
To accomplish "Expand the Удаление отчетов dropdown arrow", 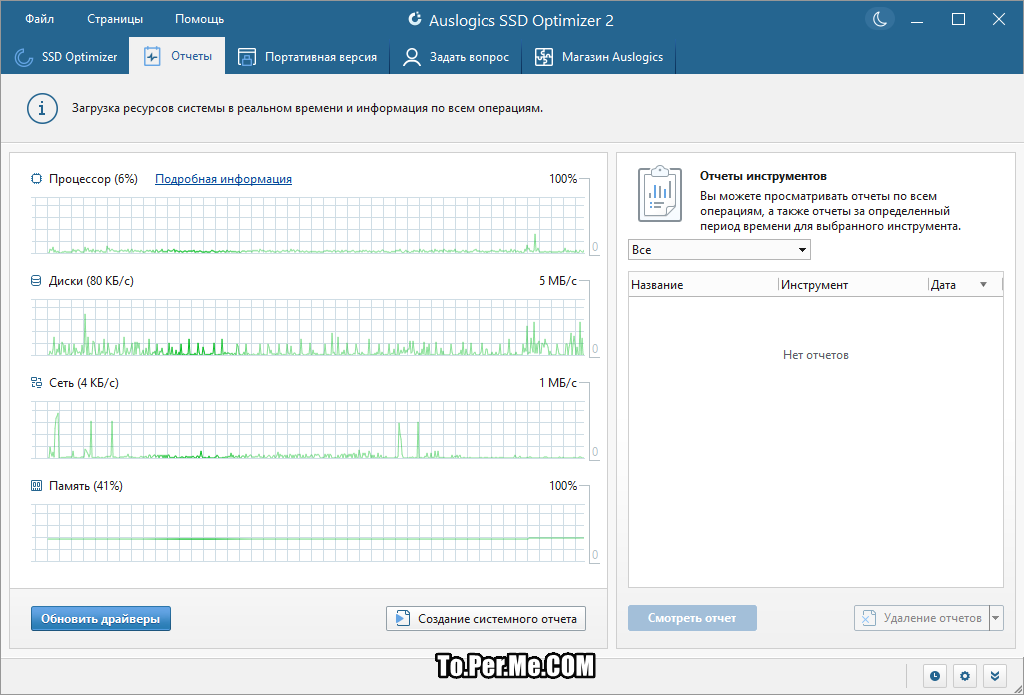I will pyautogui.click(x=995, y=618).
